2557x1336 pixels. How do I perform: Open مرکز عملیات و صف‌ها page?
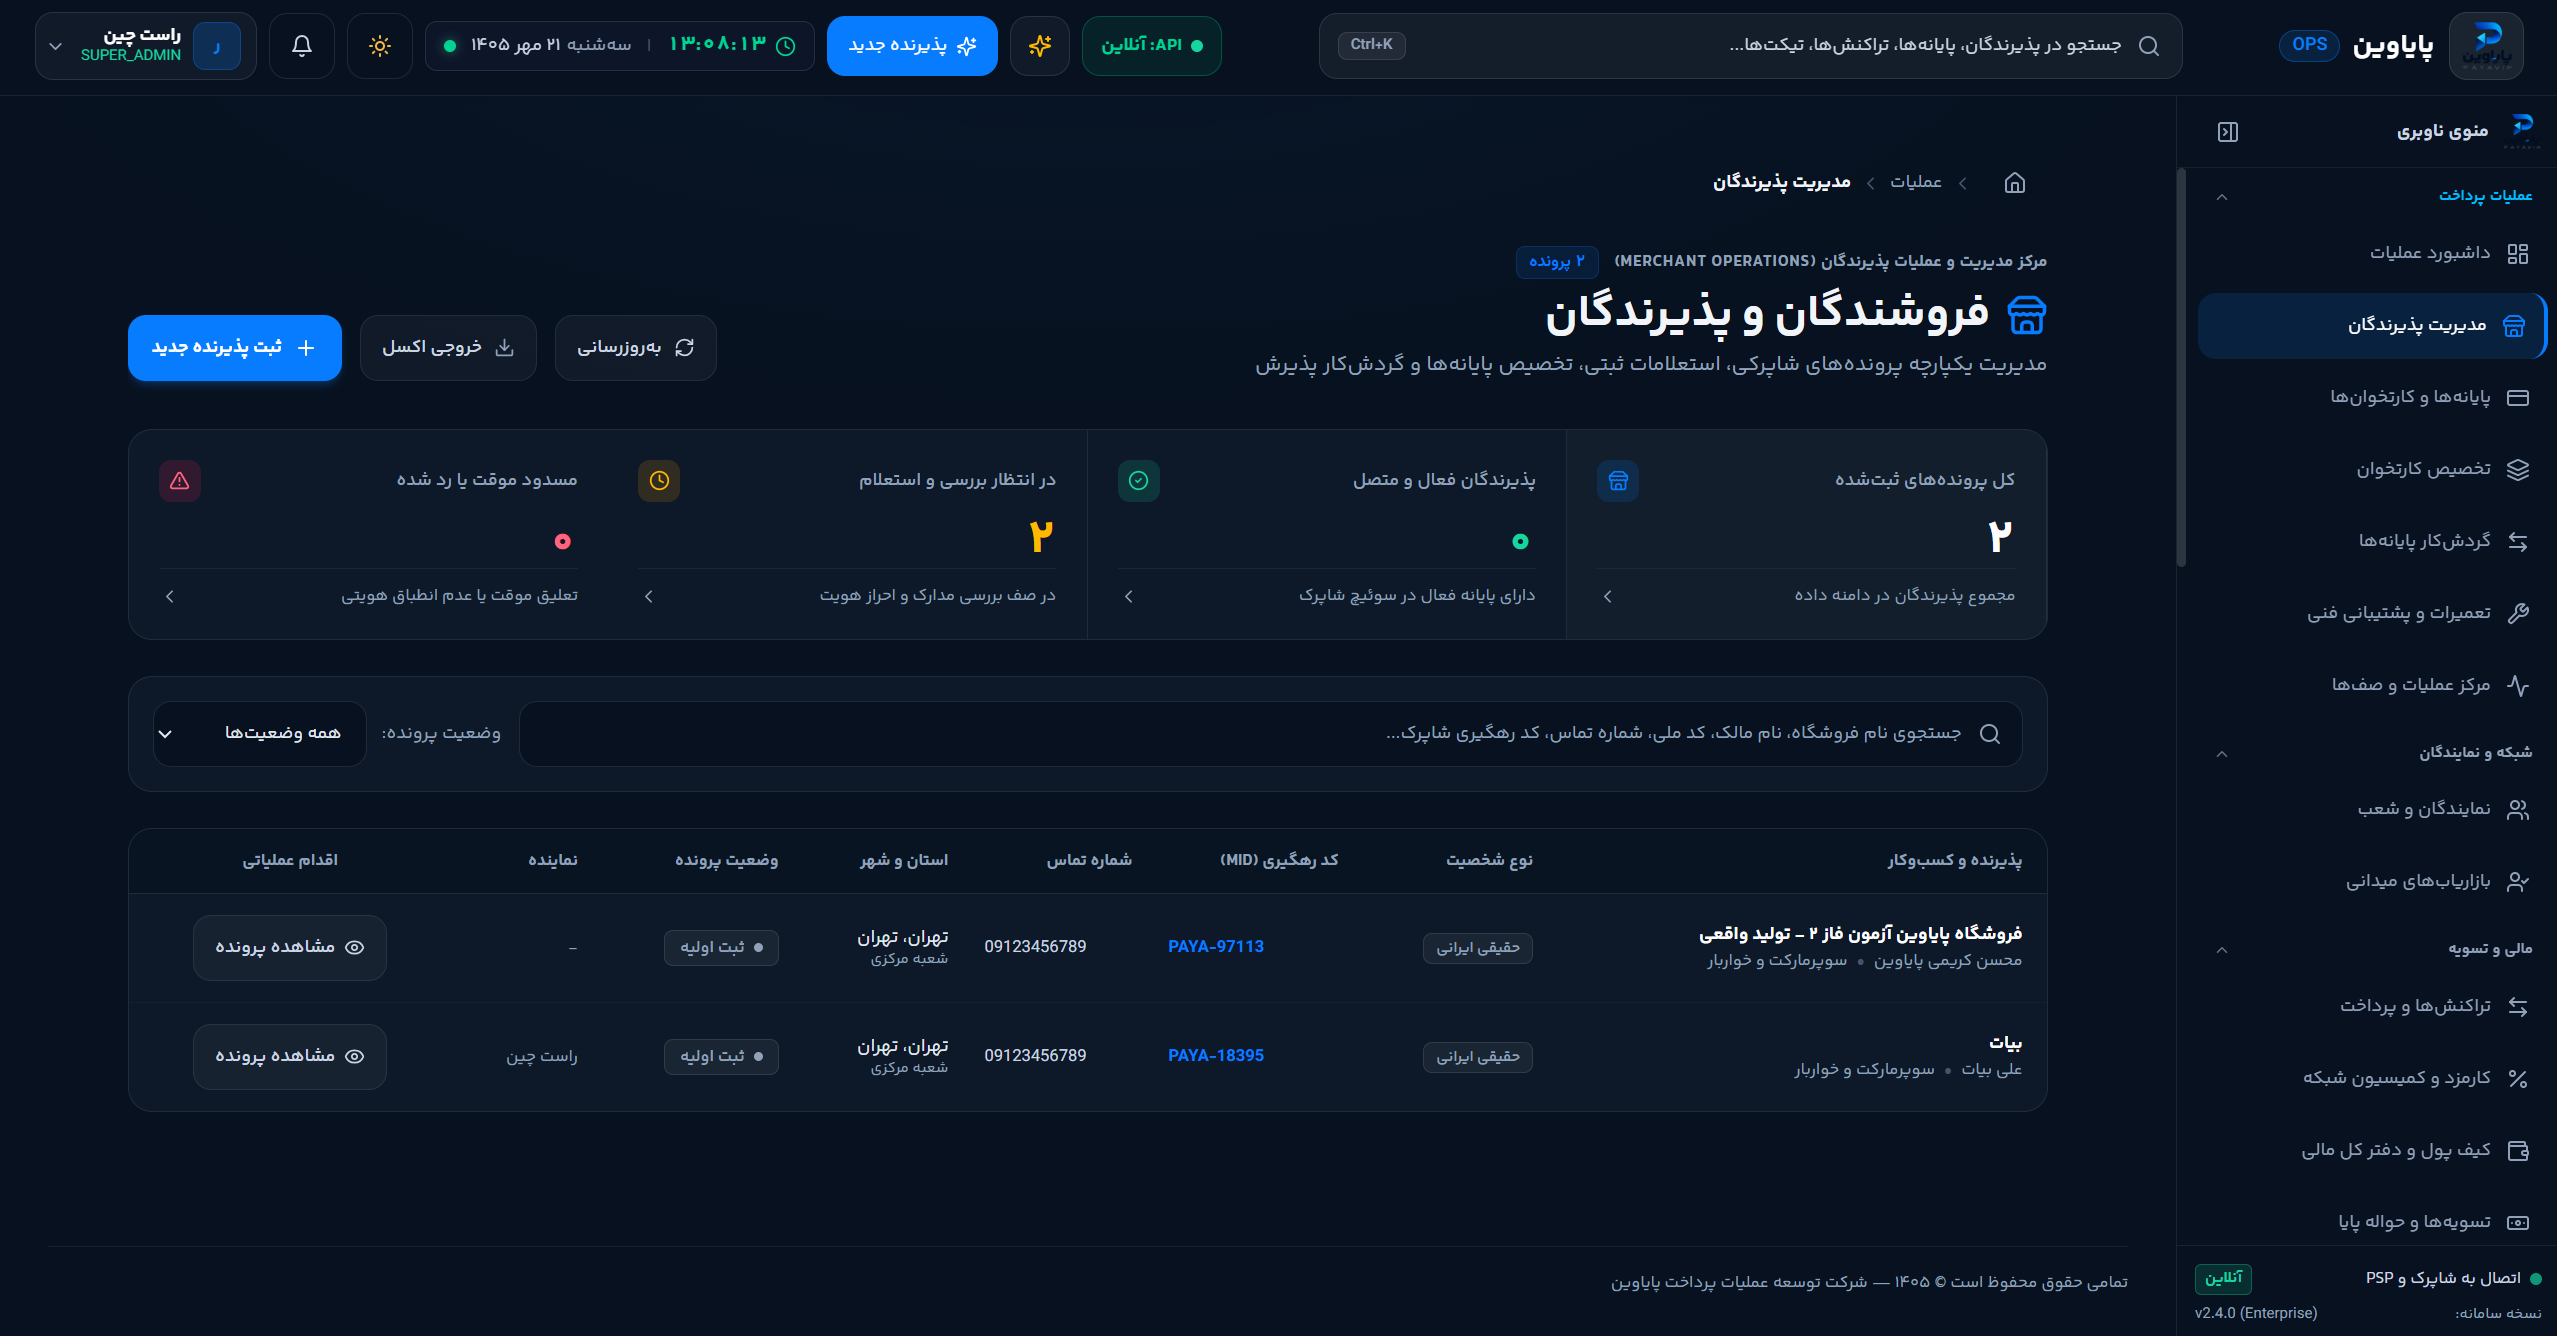[x=2372, y=685]
